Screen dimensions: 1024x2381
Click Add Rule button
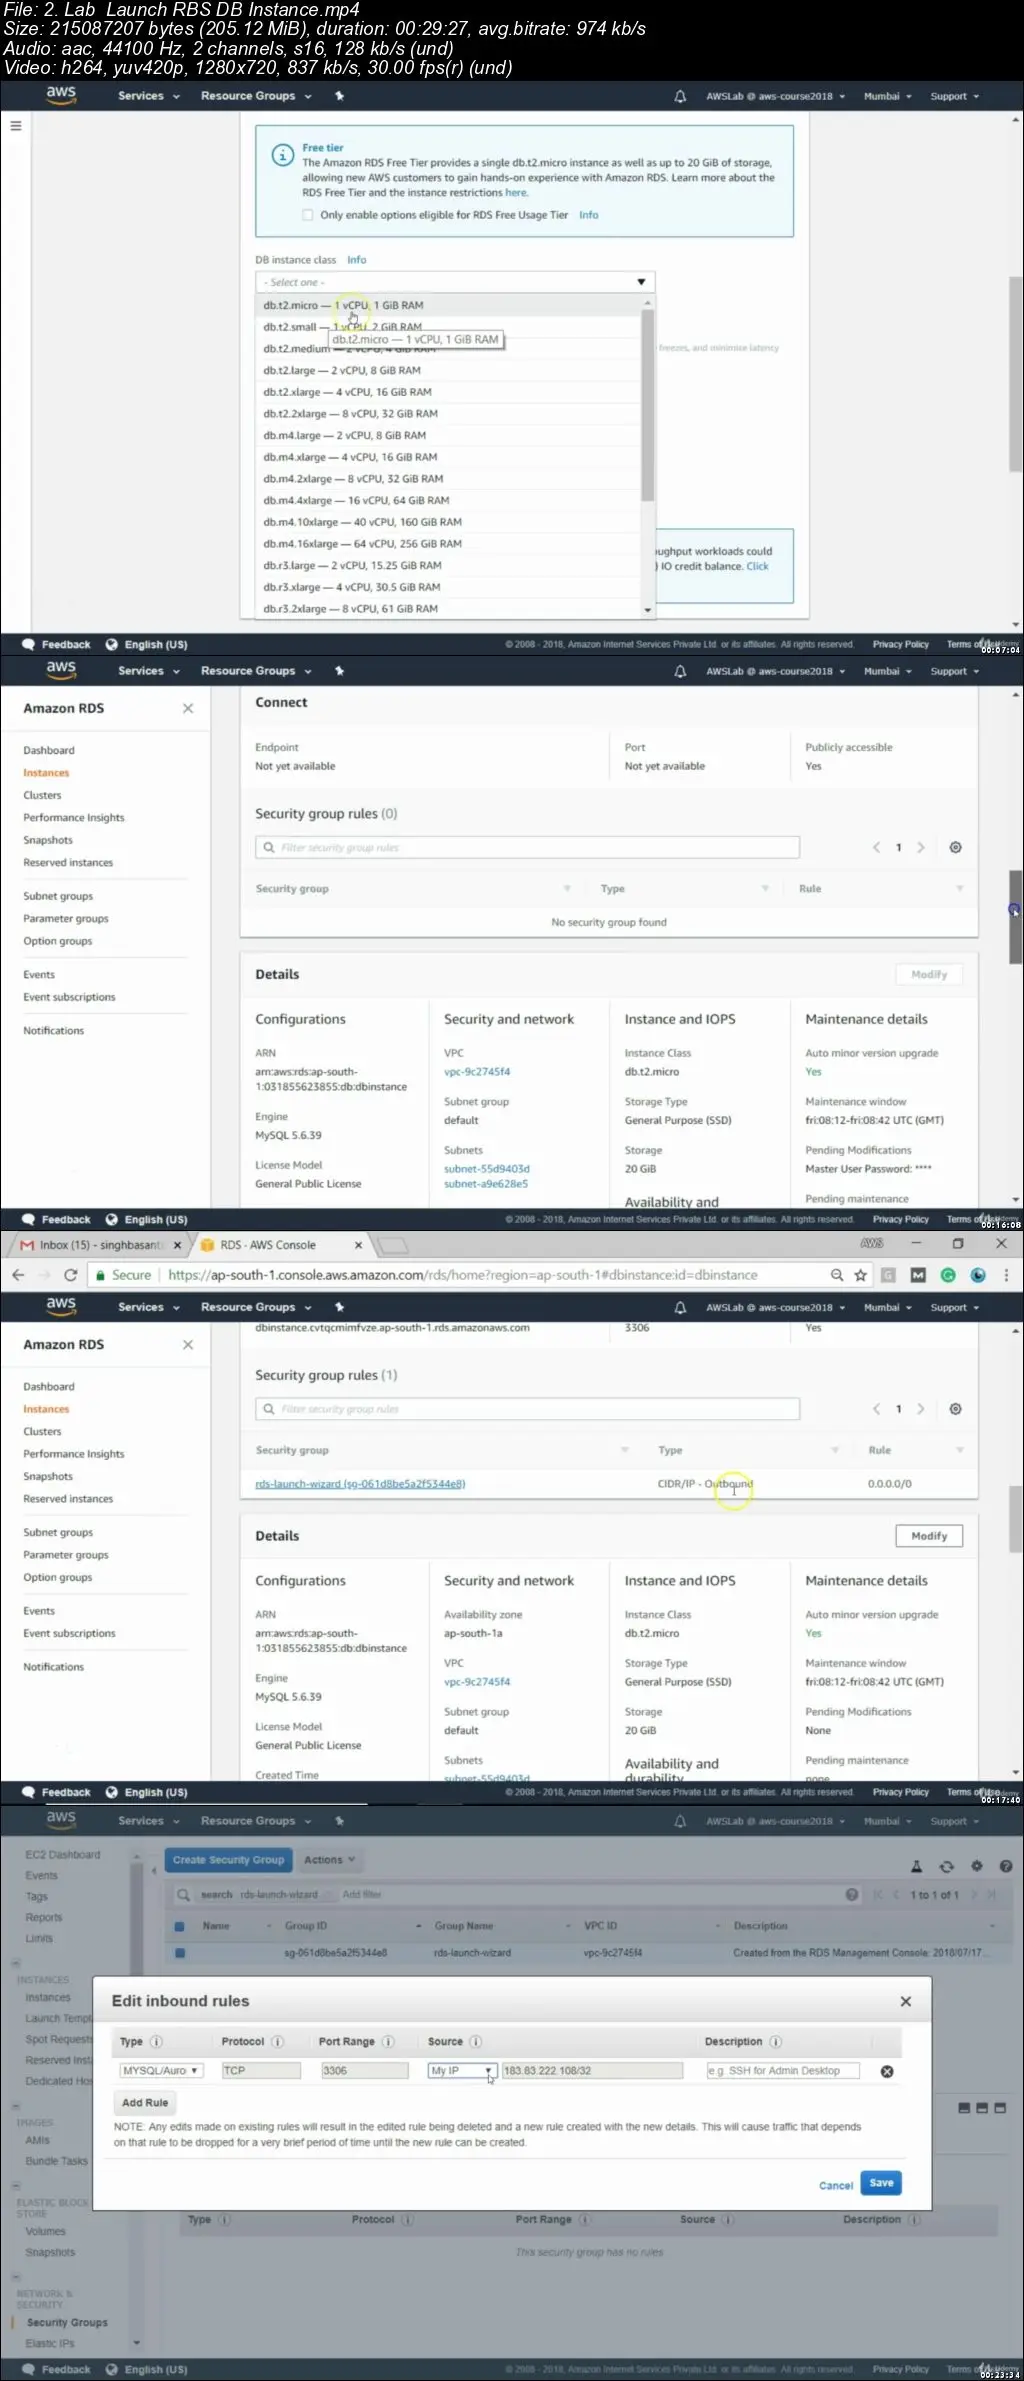(145, 2103)
